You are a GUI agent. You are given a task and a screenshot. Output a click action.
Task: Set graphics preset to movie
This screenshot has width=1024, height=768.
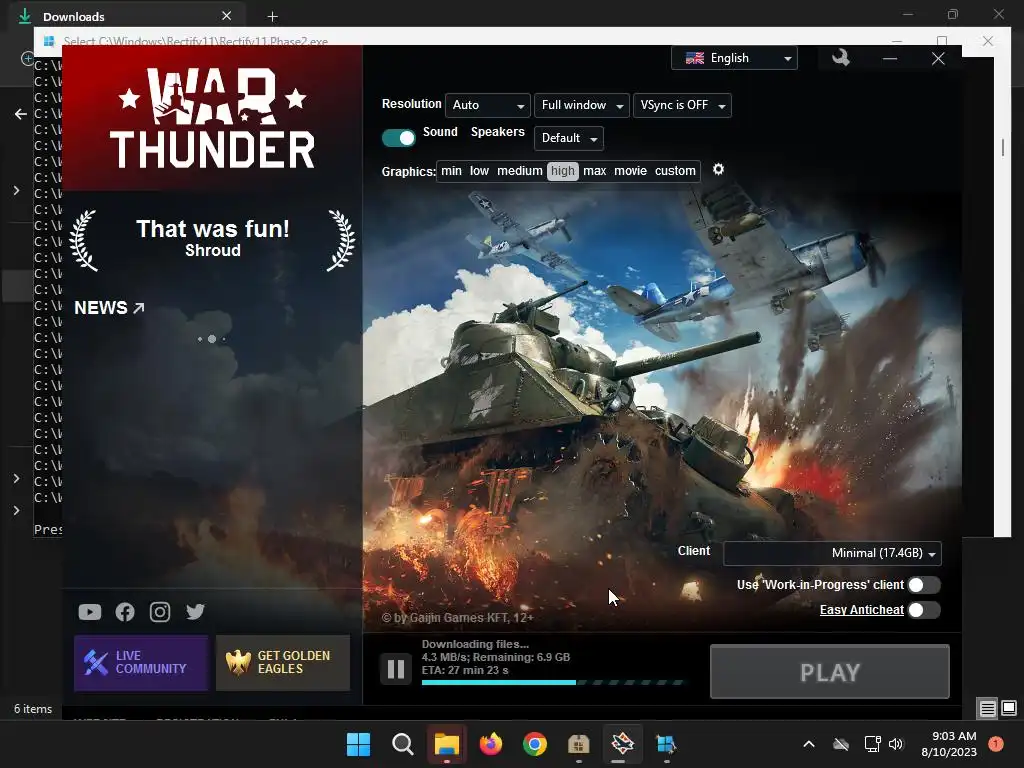(630, 171)
